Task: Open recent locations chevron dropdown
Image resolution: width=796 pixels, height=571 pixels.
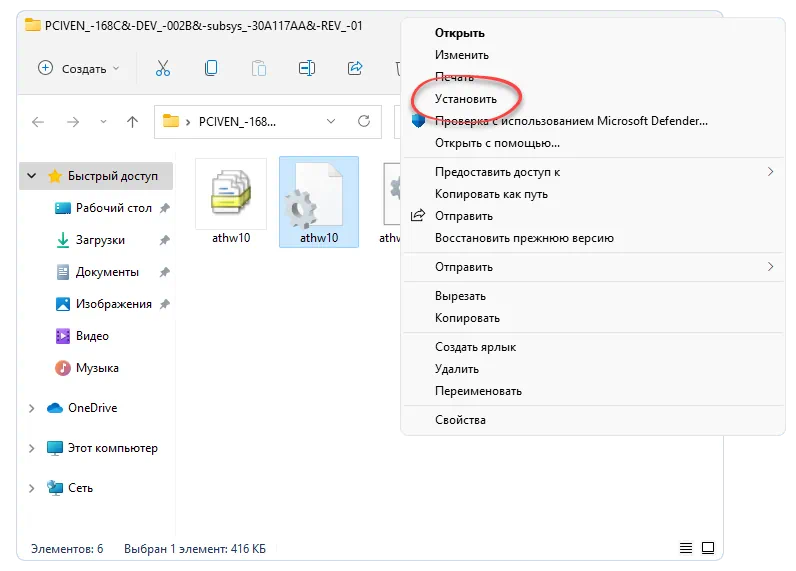Action: tap(103, 122)
